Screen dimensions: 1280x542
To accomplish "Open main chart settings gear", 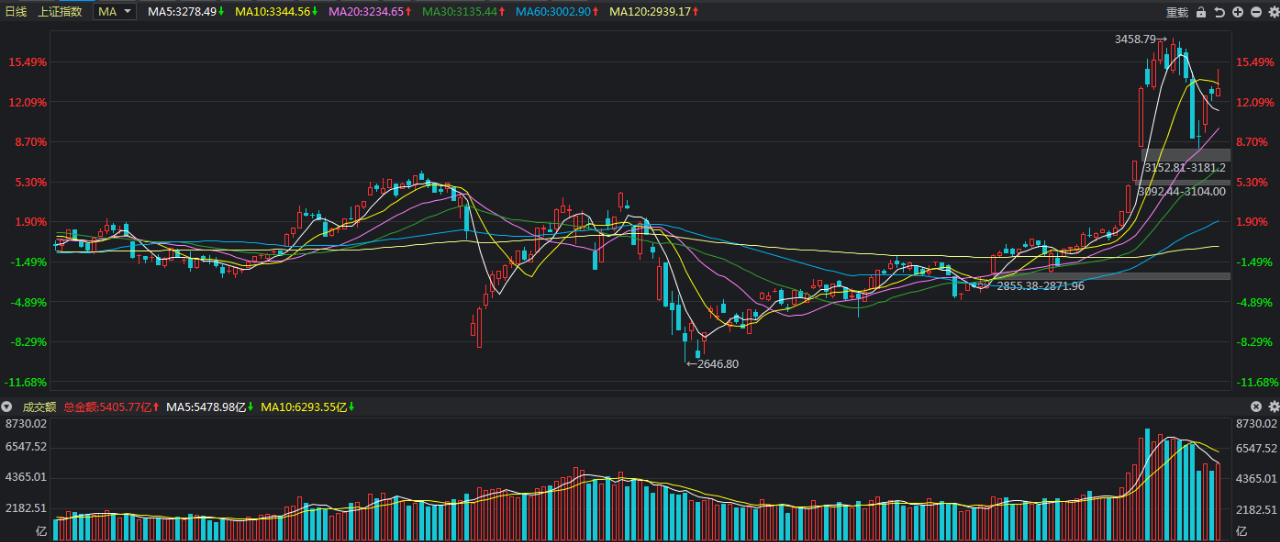I will [1273, 12].
